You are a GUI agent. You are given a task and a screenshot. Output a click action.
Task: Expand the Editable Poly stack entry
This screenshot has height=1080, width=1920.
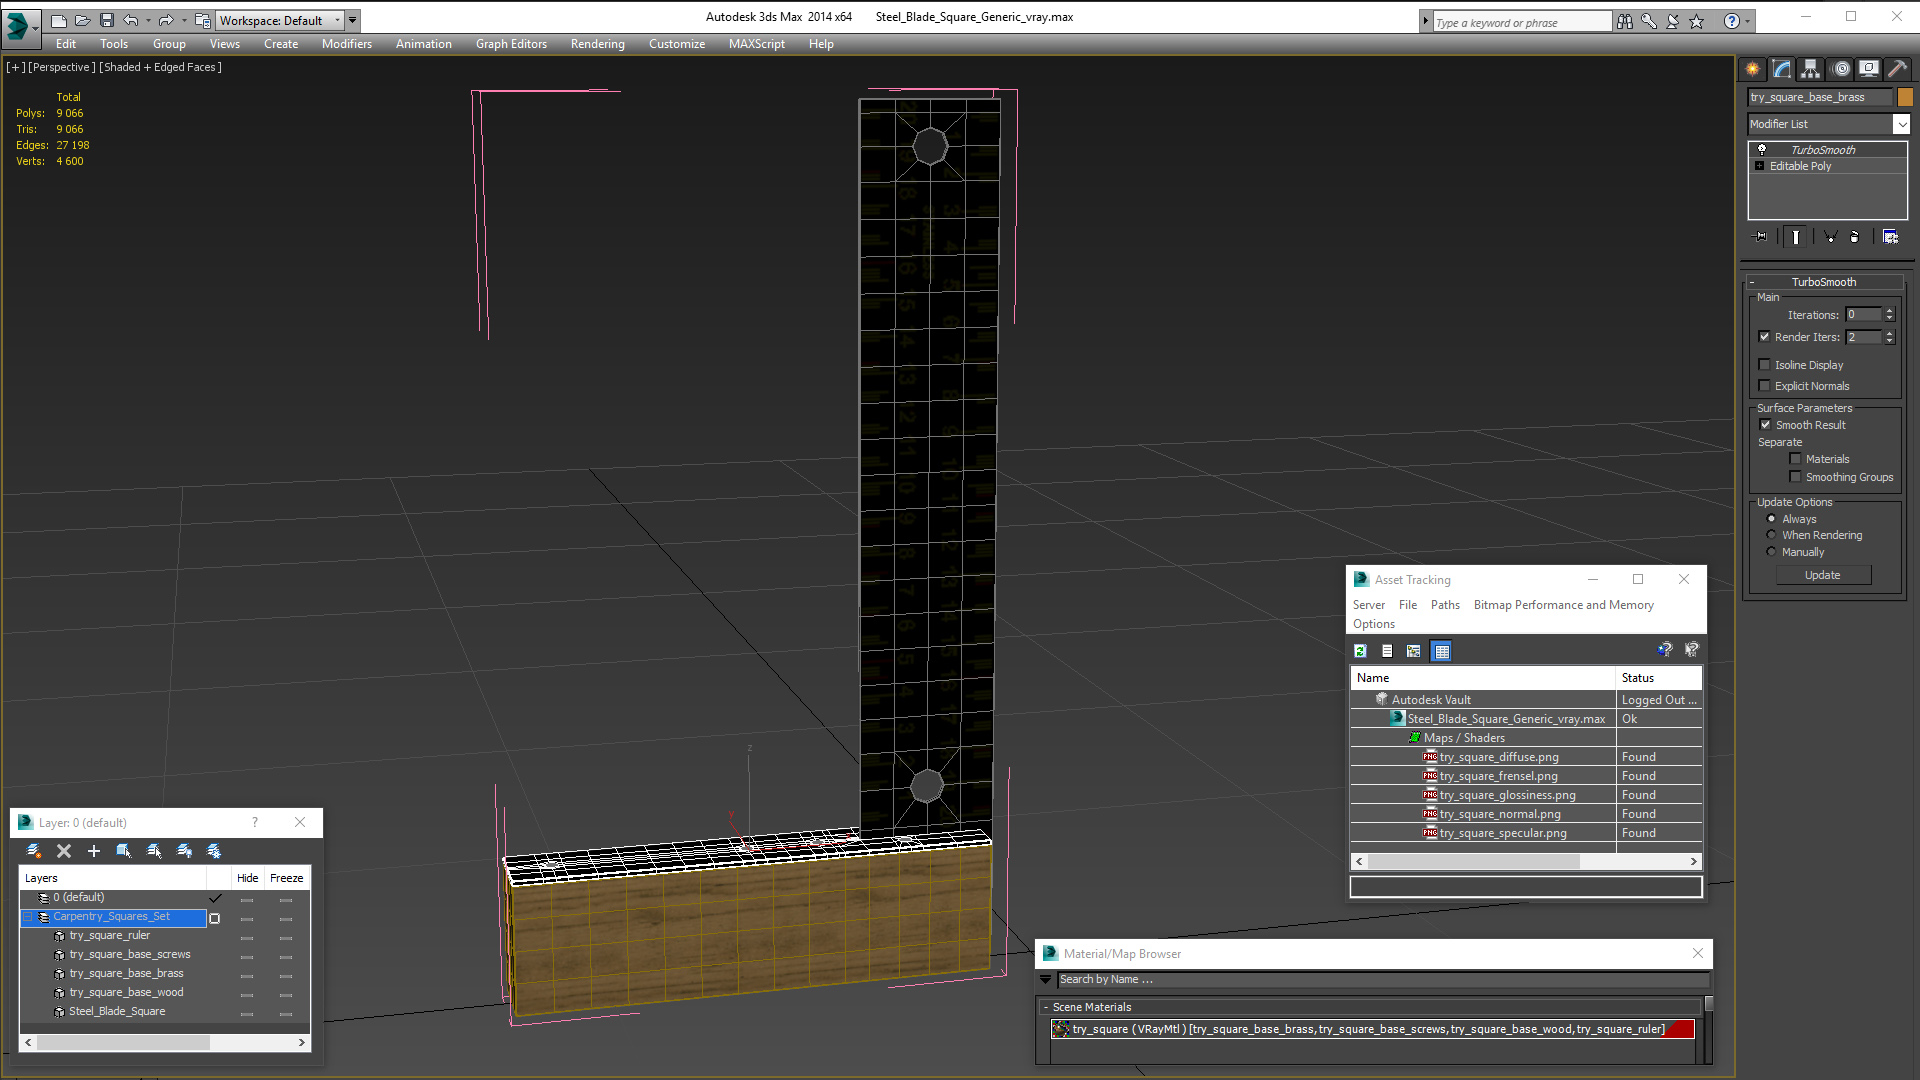tap(1759, 166)
